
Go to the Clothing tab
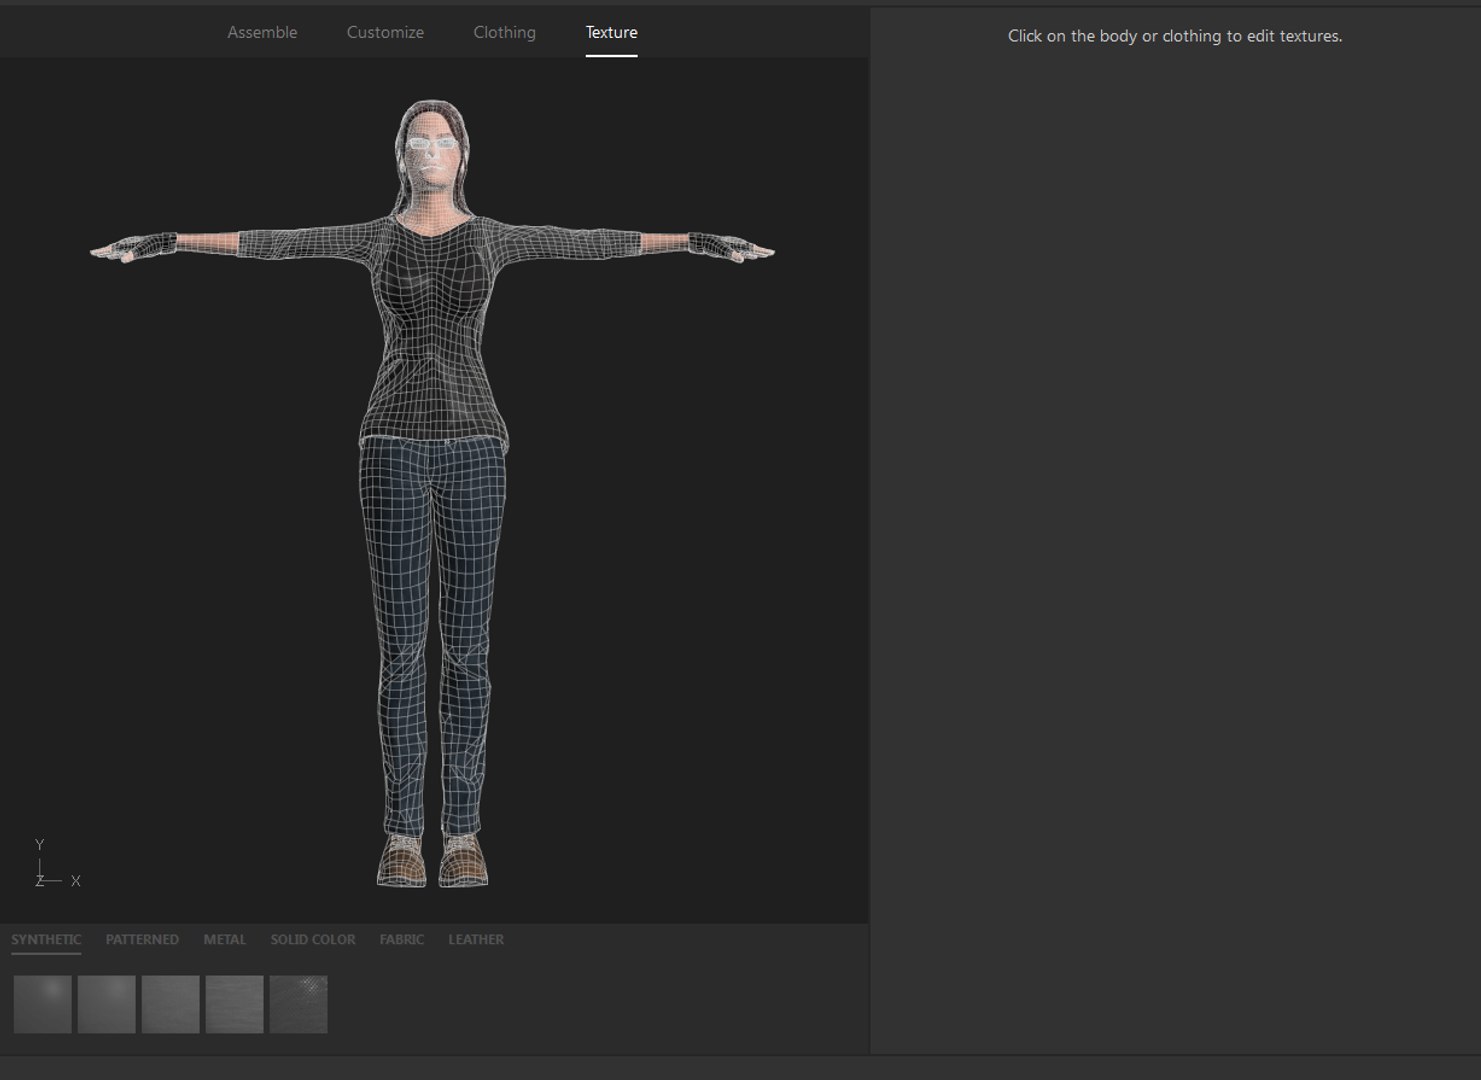click(x=504, y=32)
